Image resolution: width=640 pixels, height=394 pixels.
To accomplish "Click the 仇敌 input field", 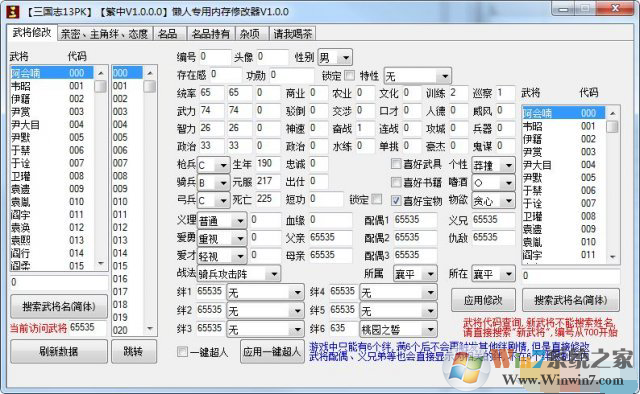I will click(493, 238).
